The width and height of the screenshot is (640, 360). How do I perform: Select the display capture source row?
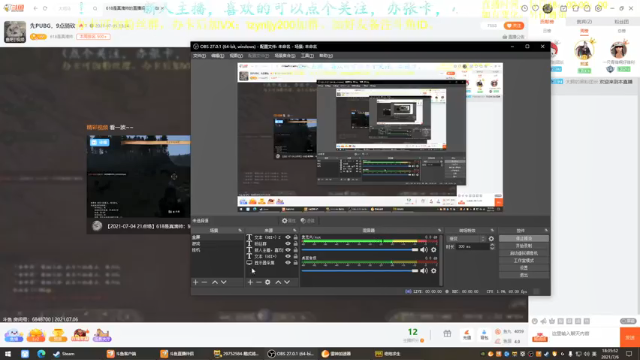[x=272, y=263]
